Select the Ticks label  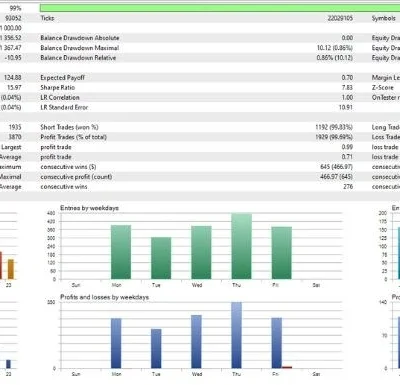click(47, 18)
